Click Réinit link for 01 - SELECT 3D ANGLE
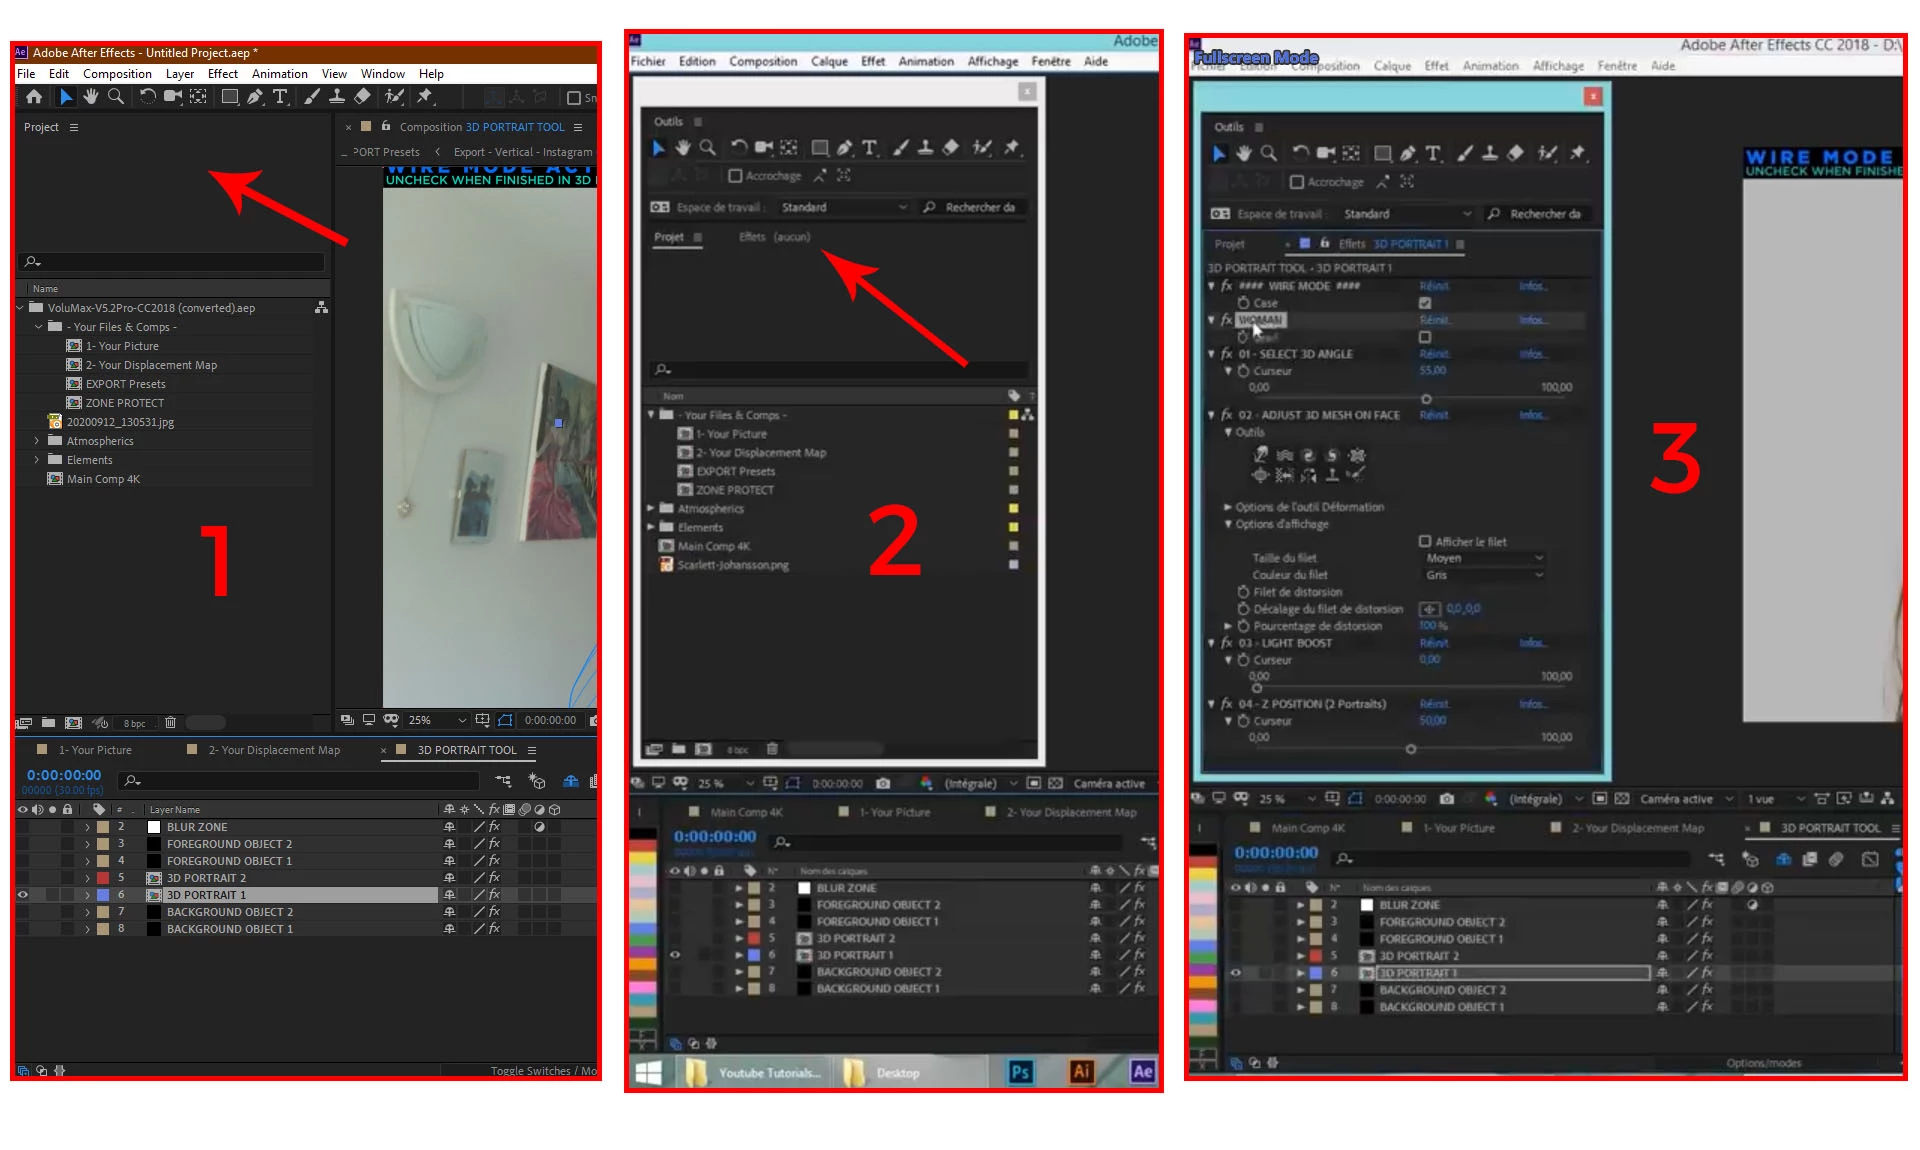Viewport: 1920px width, 1150px height. click(1433, 354)
